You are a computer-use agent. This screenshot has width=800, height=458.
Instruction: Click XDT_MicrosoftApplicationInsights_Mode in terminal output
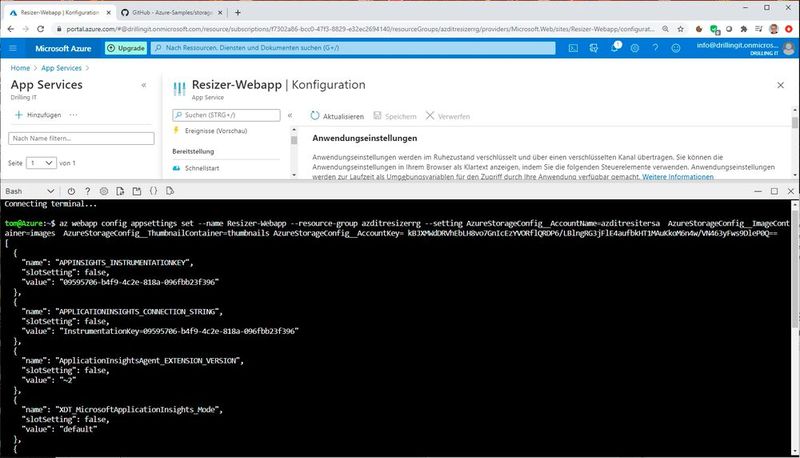coord(137,410)
